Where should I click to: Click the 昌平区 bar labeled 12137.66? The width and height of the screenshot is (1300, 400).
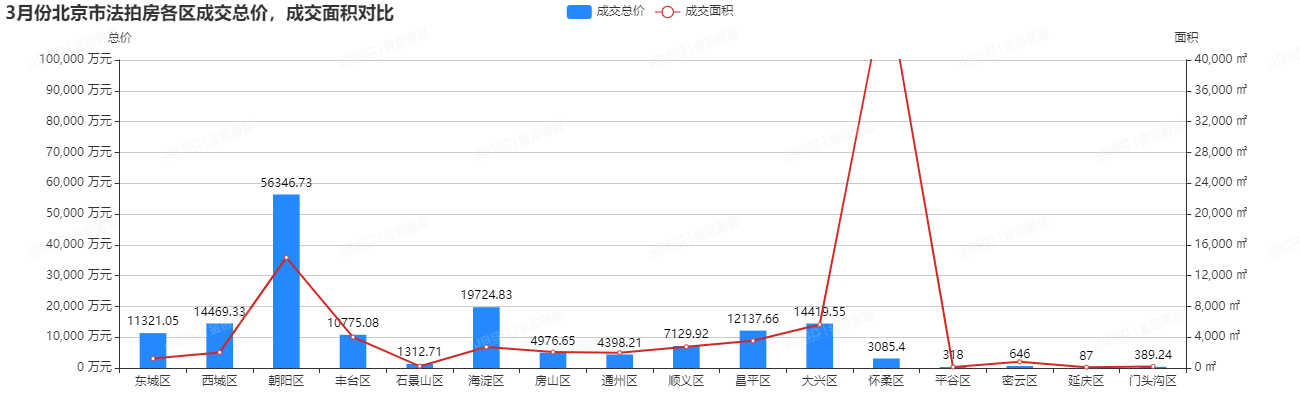click(753, 349)
